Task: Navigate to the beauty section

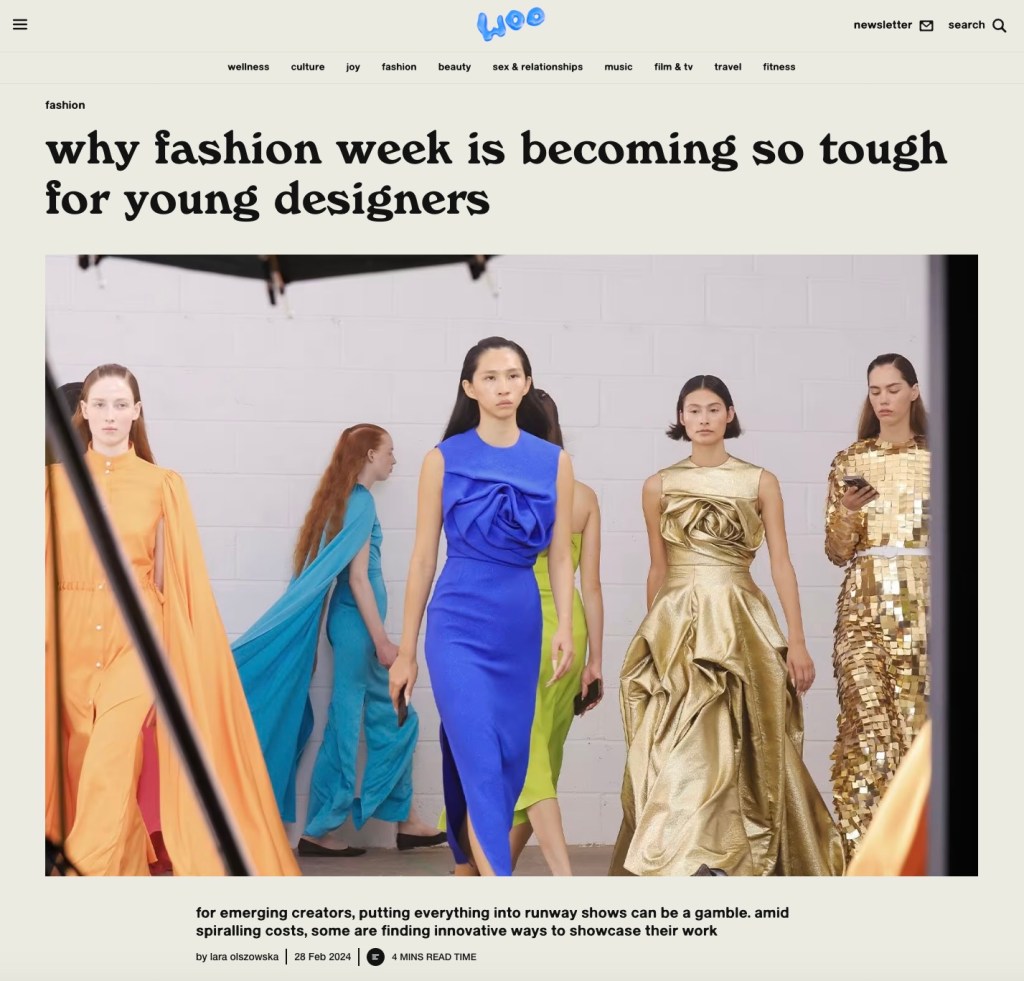Action: click(455, 67)
